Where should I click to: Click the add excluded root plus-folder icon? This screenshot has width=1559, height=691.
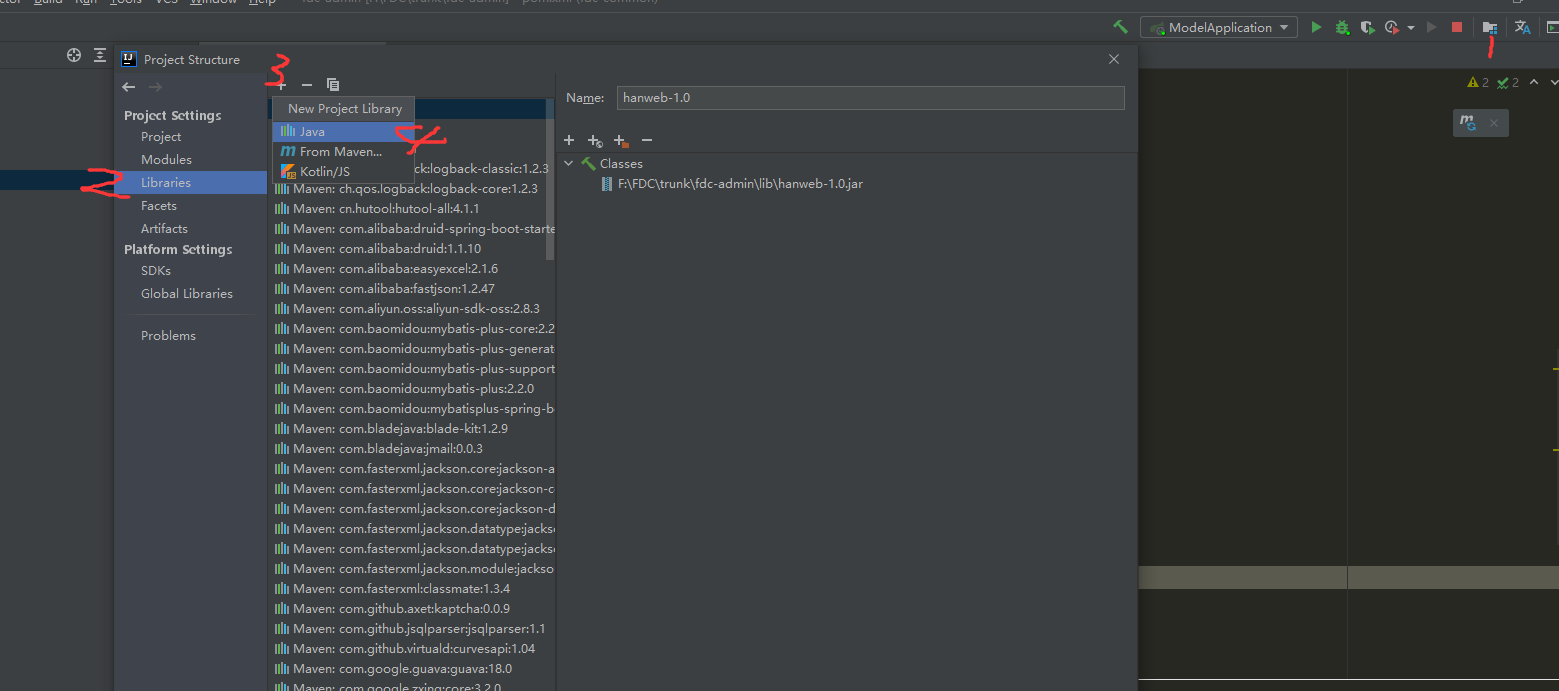[x=621, y=141]
